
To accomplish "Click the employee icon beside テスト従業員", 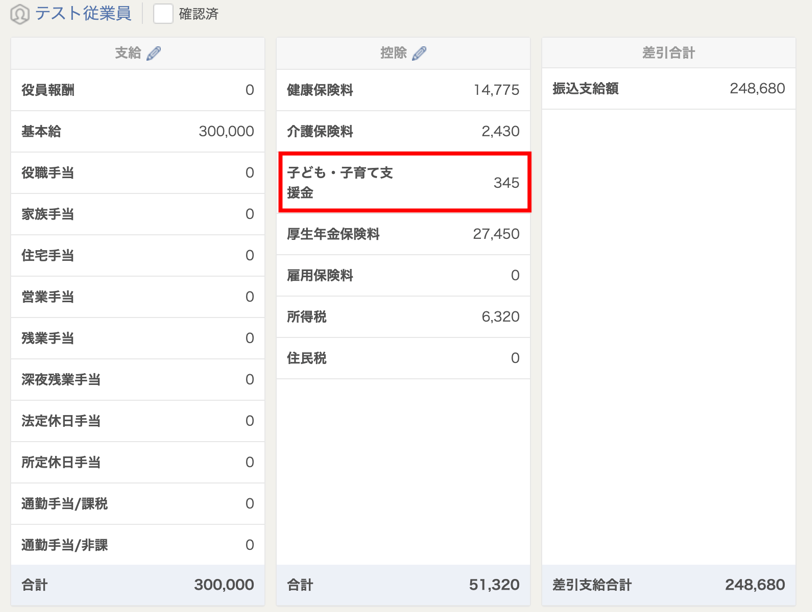I will tap(19, 14).
